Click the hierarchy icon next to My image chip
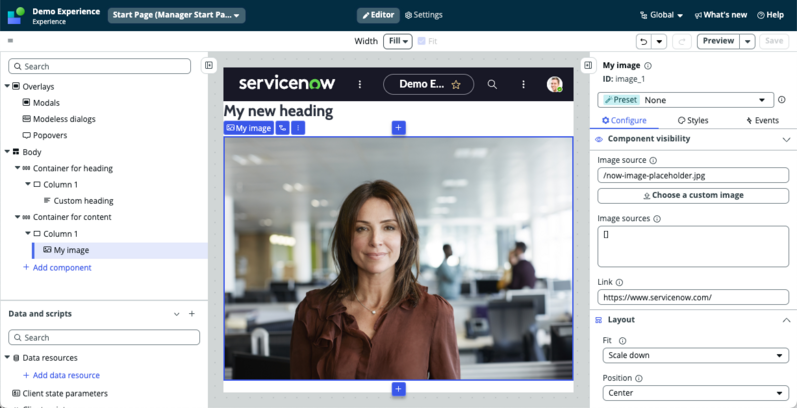The image size is (797, 408). [282, 128]
